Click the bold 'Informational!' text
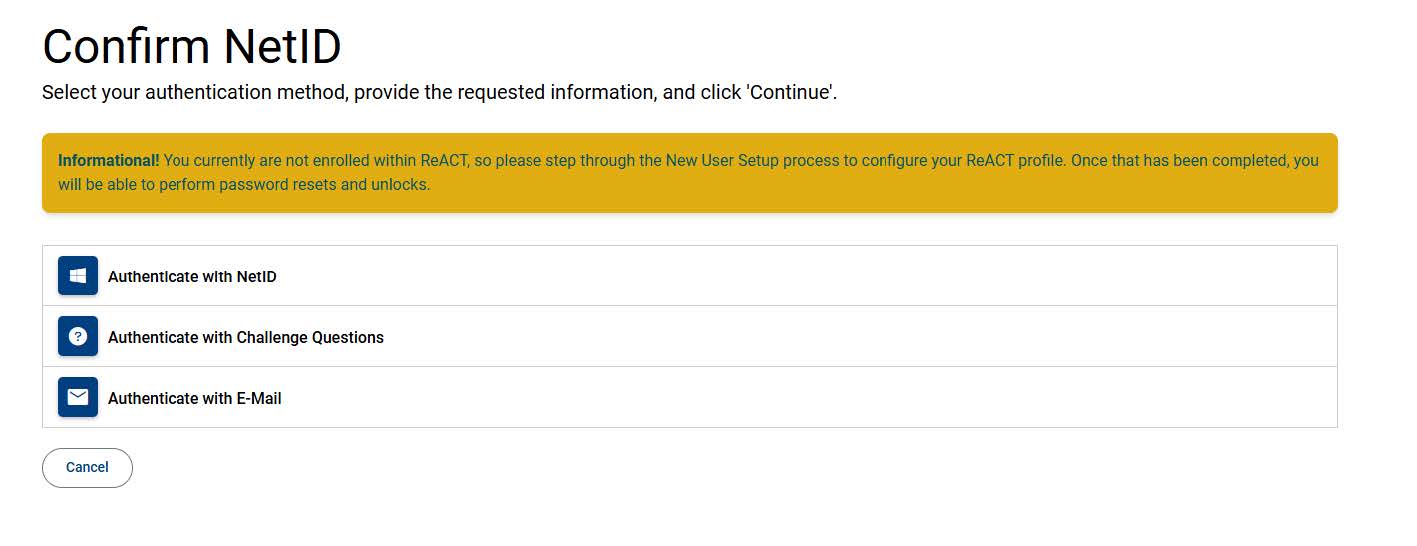 [108, 161]
